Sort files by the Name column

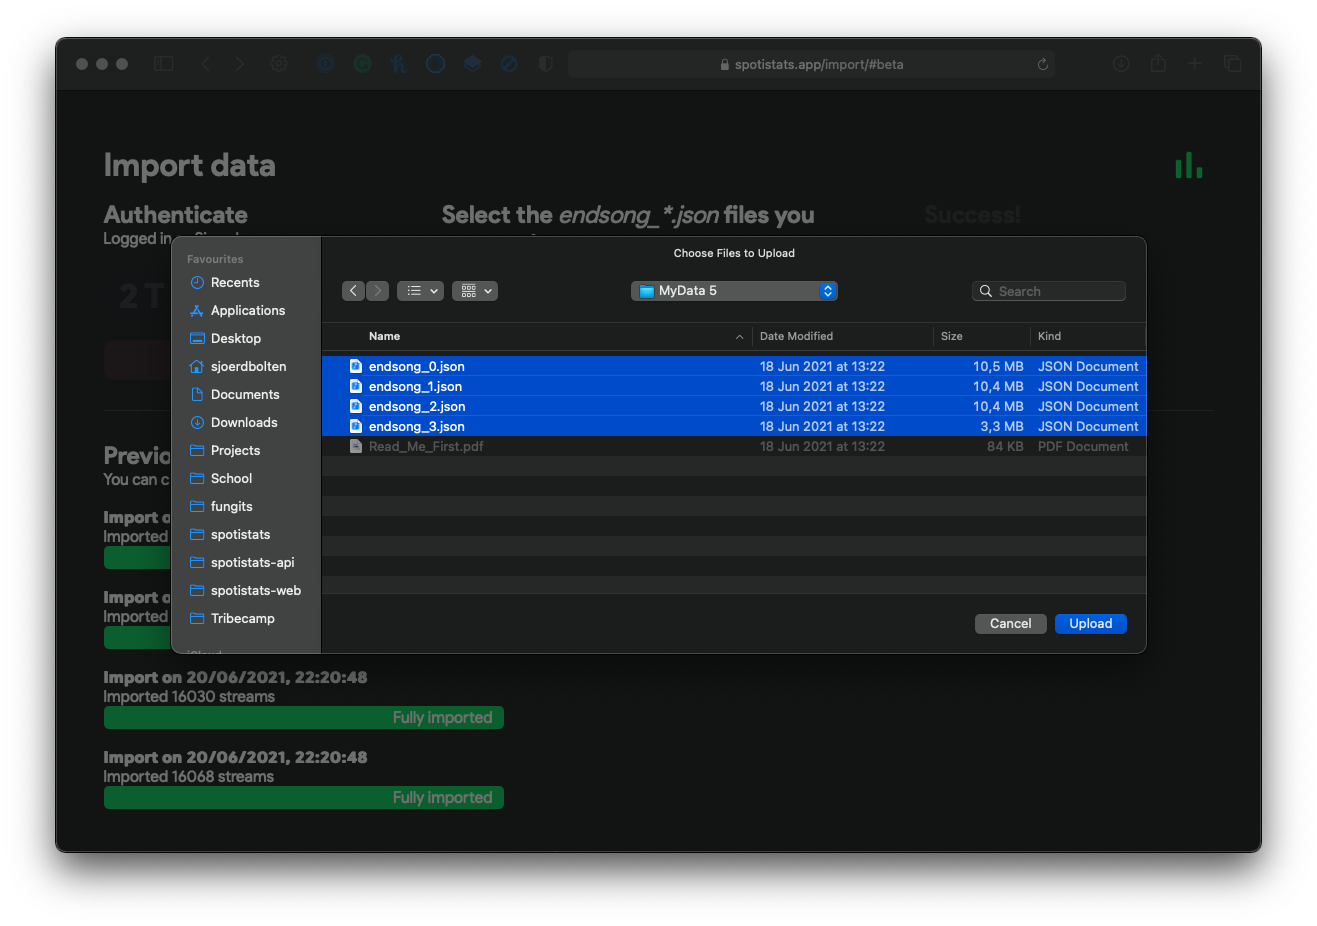[x=384, y=337]
